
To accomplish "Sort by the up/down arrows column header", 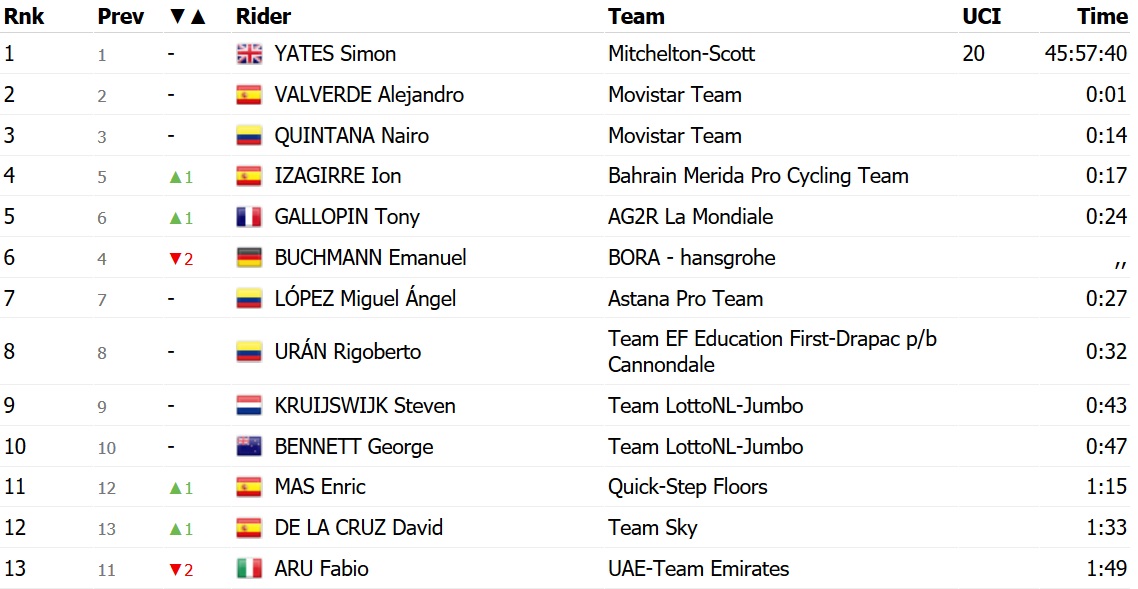I will click(x=187, y=16).
